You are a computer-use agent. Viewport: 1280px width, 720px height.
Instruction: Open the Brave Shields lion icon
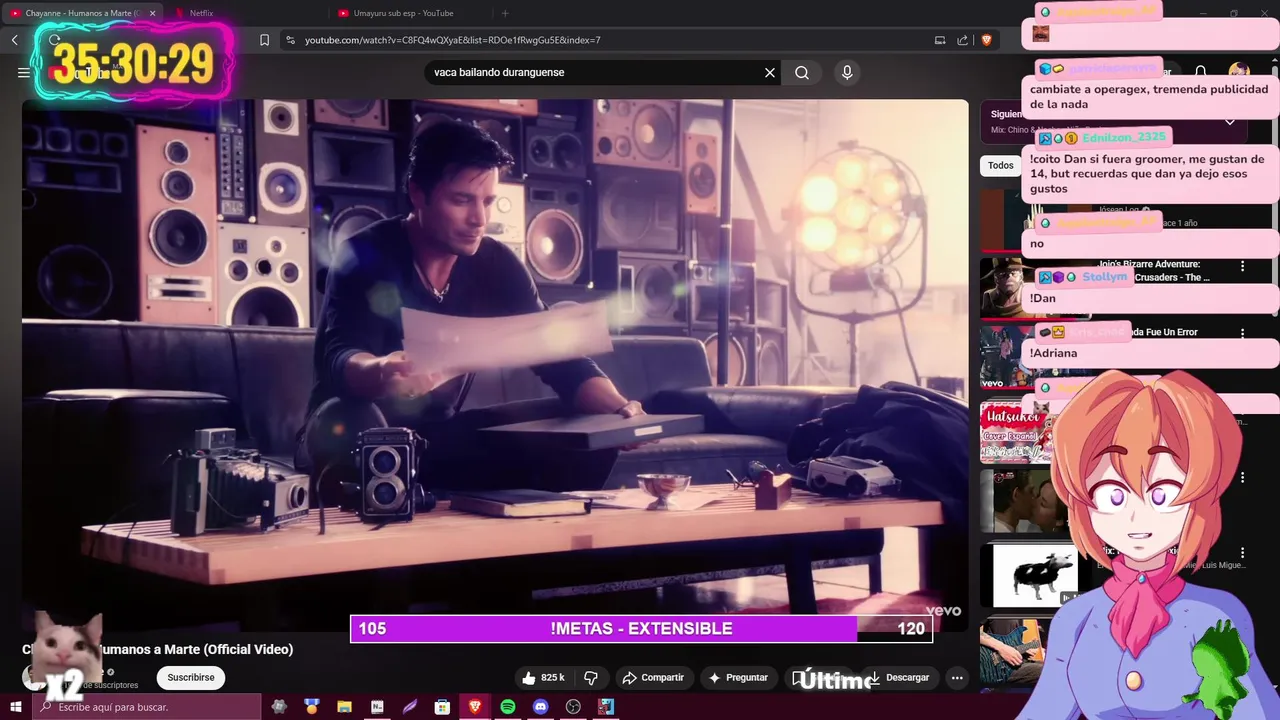coord(986,40)
